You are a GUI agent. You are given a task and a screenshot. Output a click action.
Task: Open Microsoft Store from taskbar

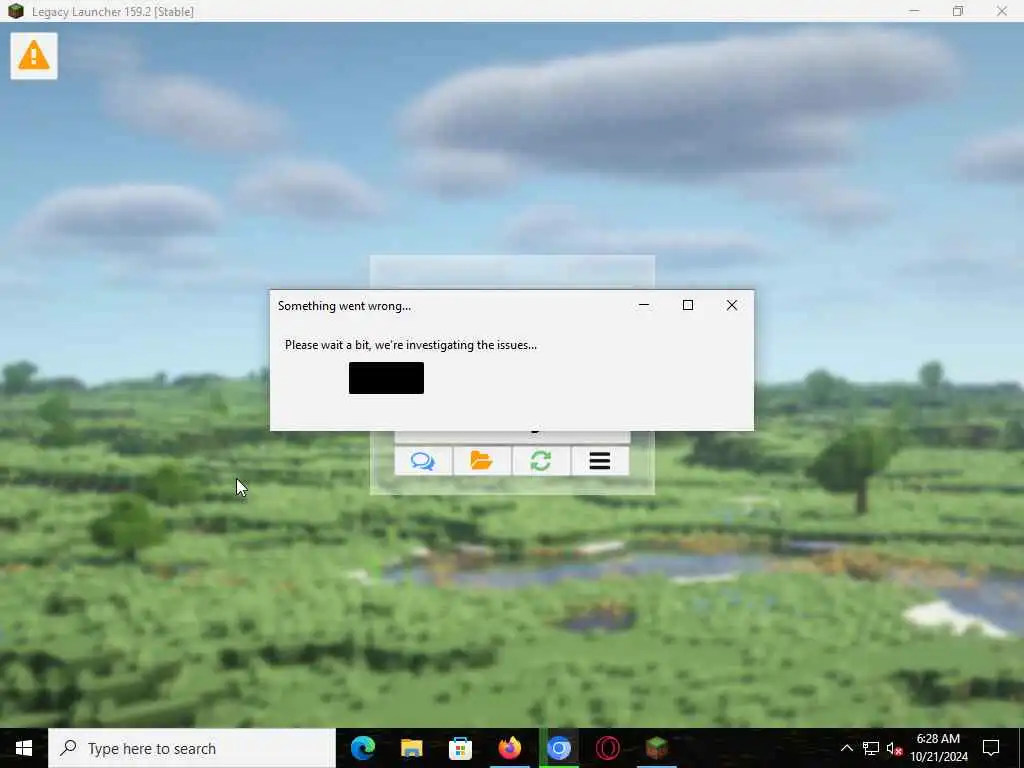click(x=460, y=748)
